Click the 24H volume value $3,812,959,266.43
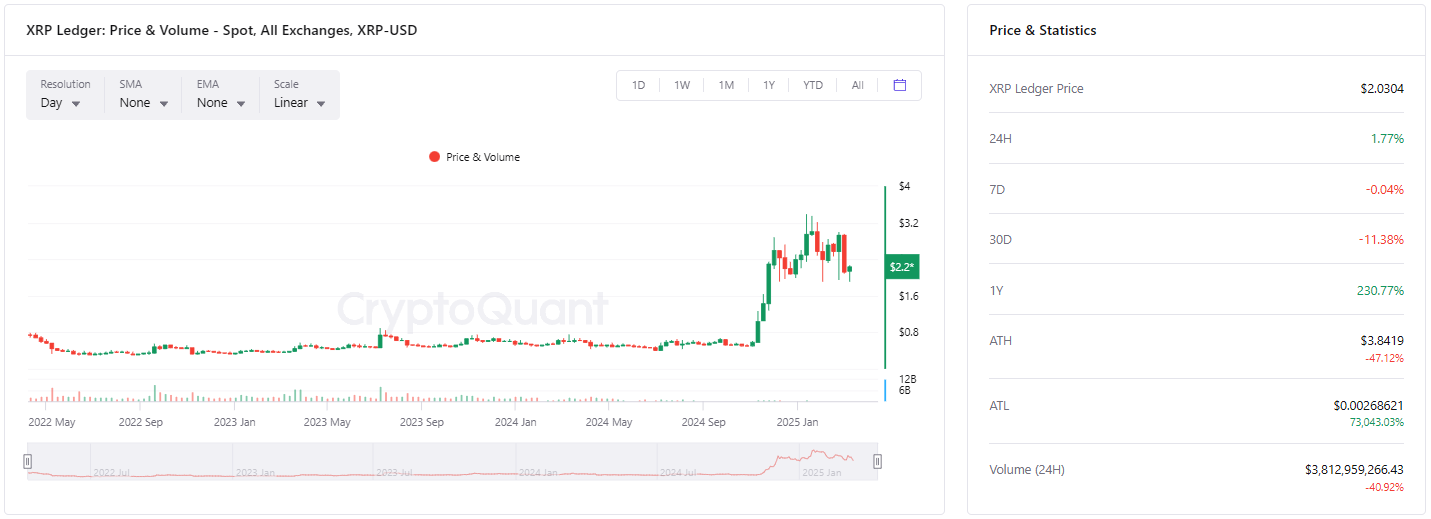Screen dimensions: 1431x519 1355,469
